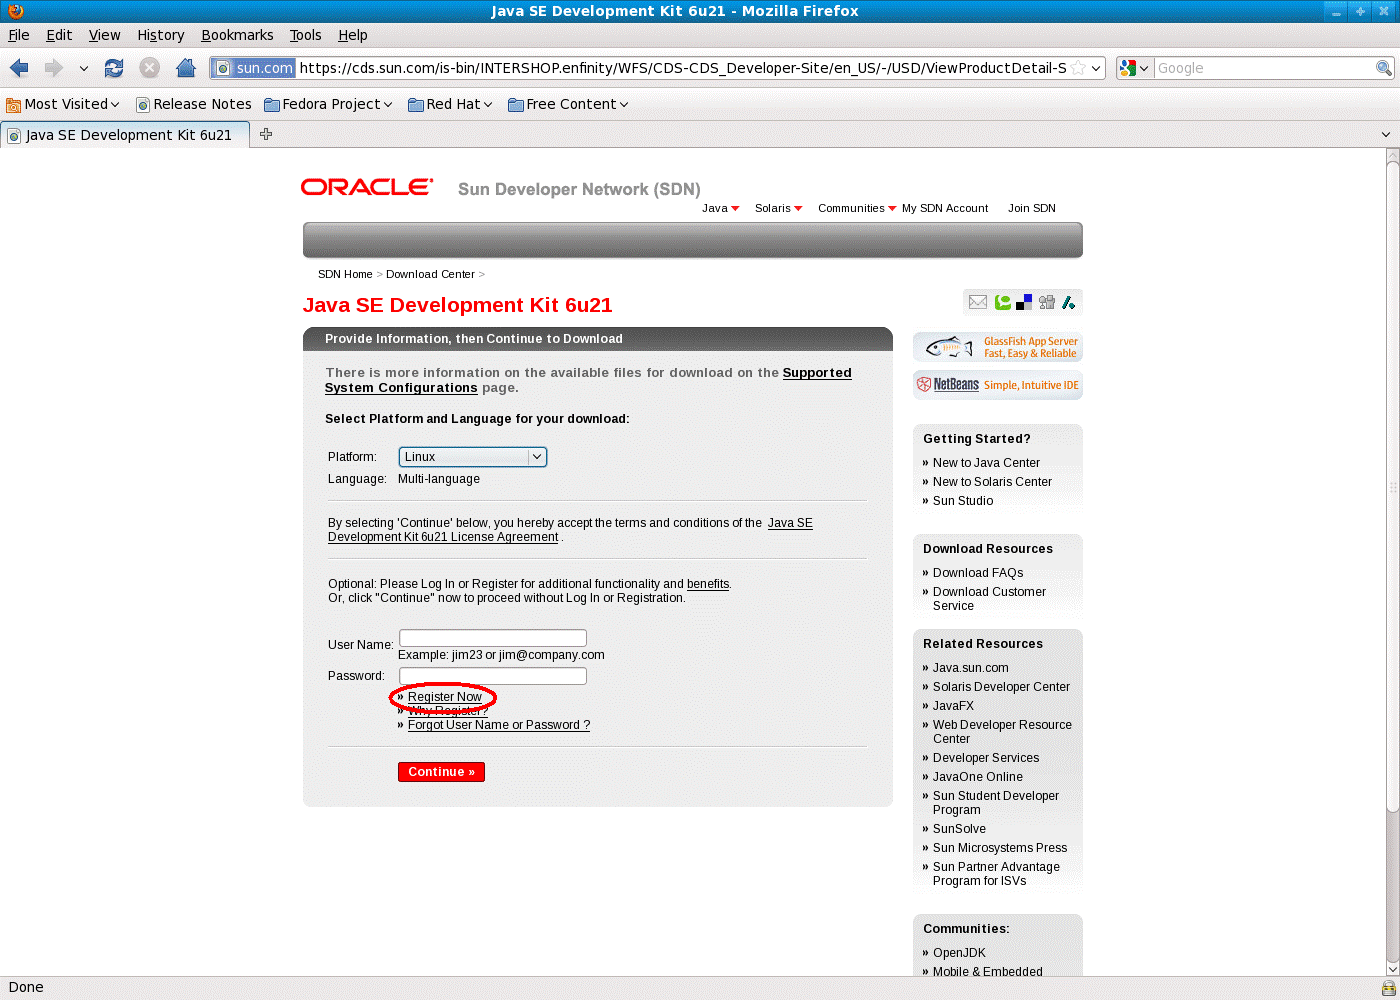Open the Edit menu
This screenshot has height=1000, width=1400.
[59, 35]
